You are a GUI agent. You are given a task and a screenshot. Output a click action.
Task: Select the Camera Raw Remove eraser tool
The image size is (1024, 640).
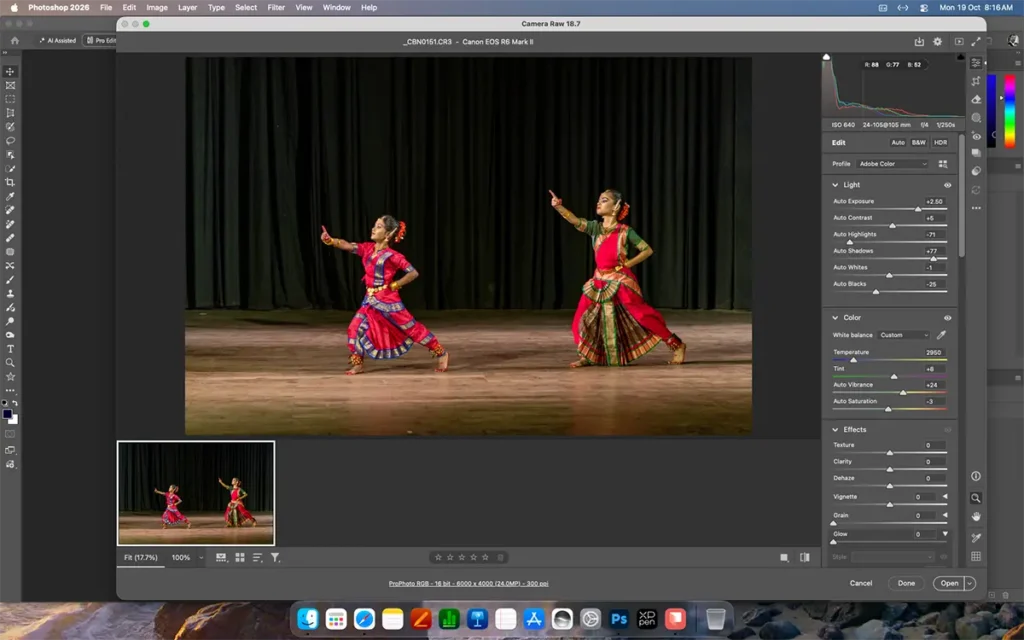click(x=976, y=99)
